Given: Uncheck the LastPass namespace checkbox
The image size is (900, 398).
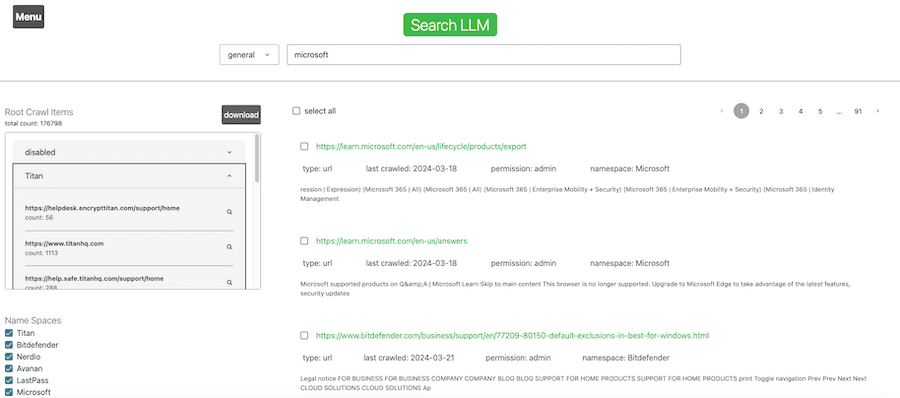Looking at the screenshot, I should point(9,380).
